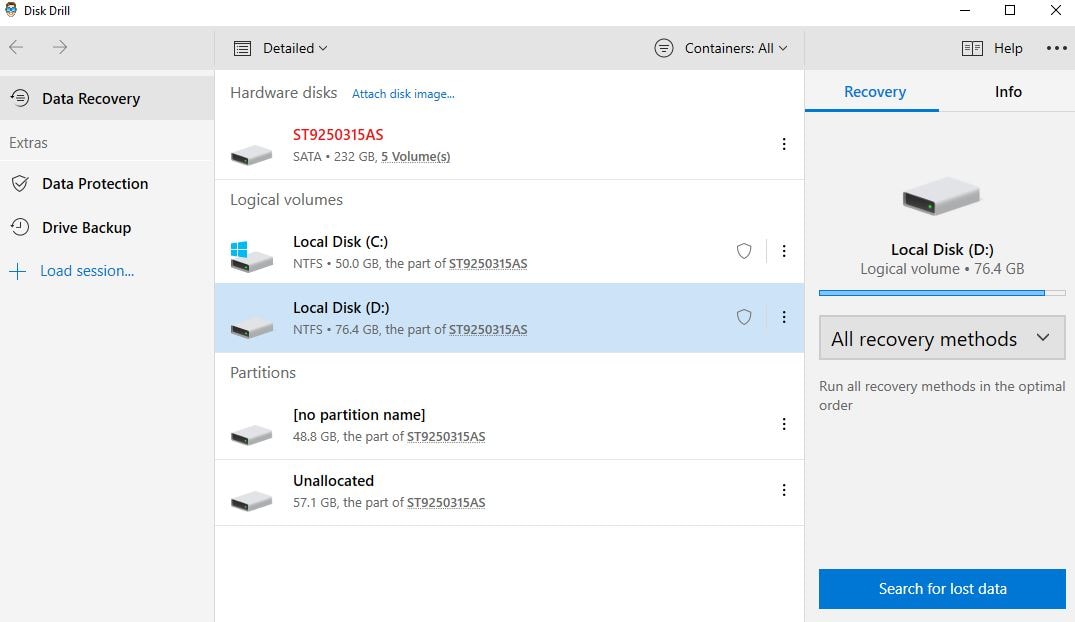Click ST9250315AS link in Local Disk (D:) row

click(488, 329)
